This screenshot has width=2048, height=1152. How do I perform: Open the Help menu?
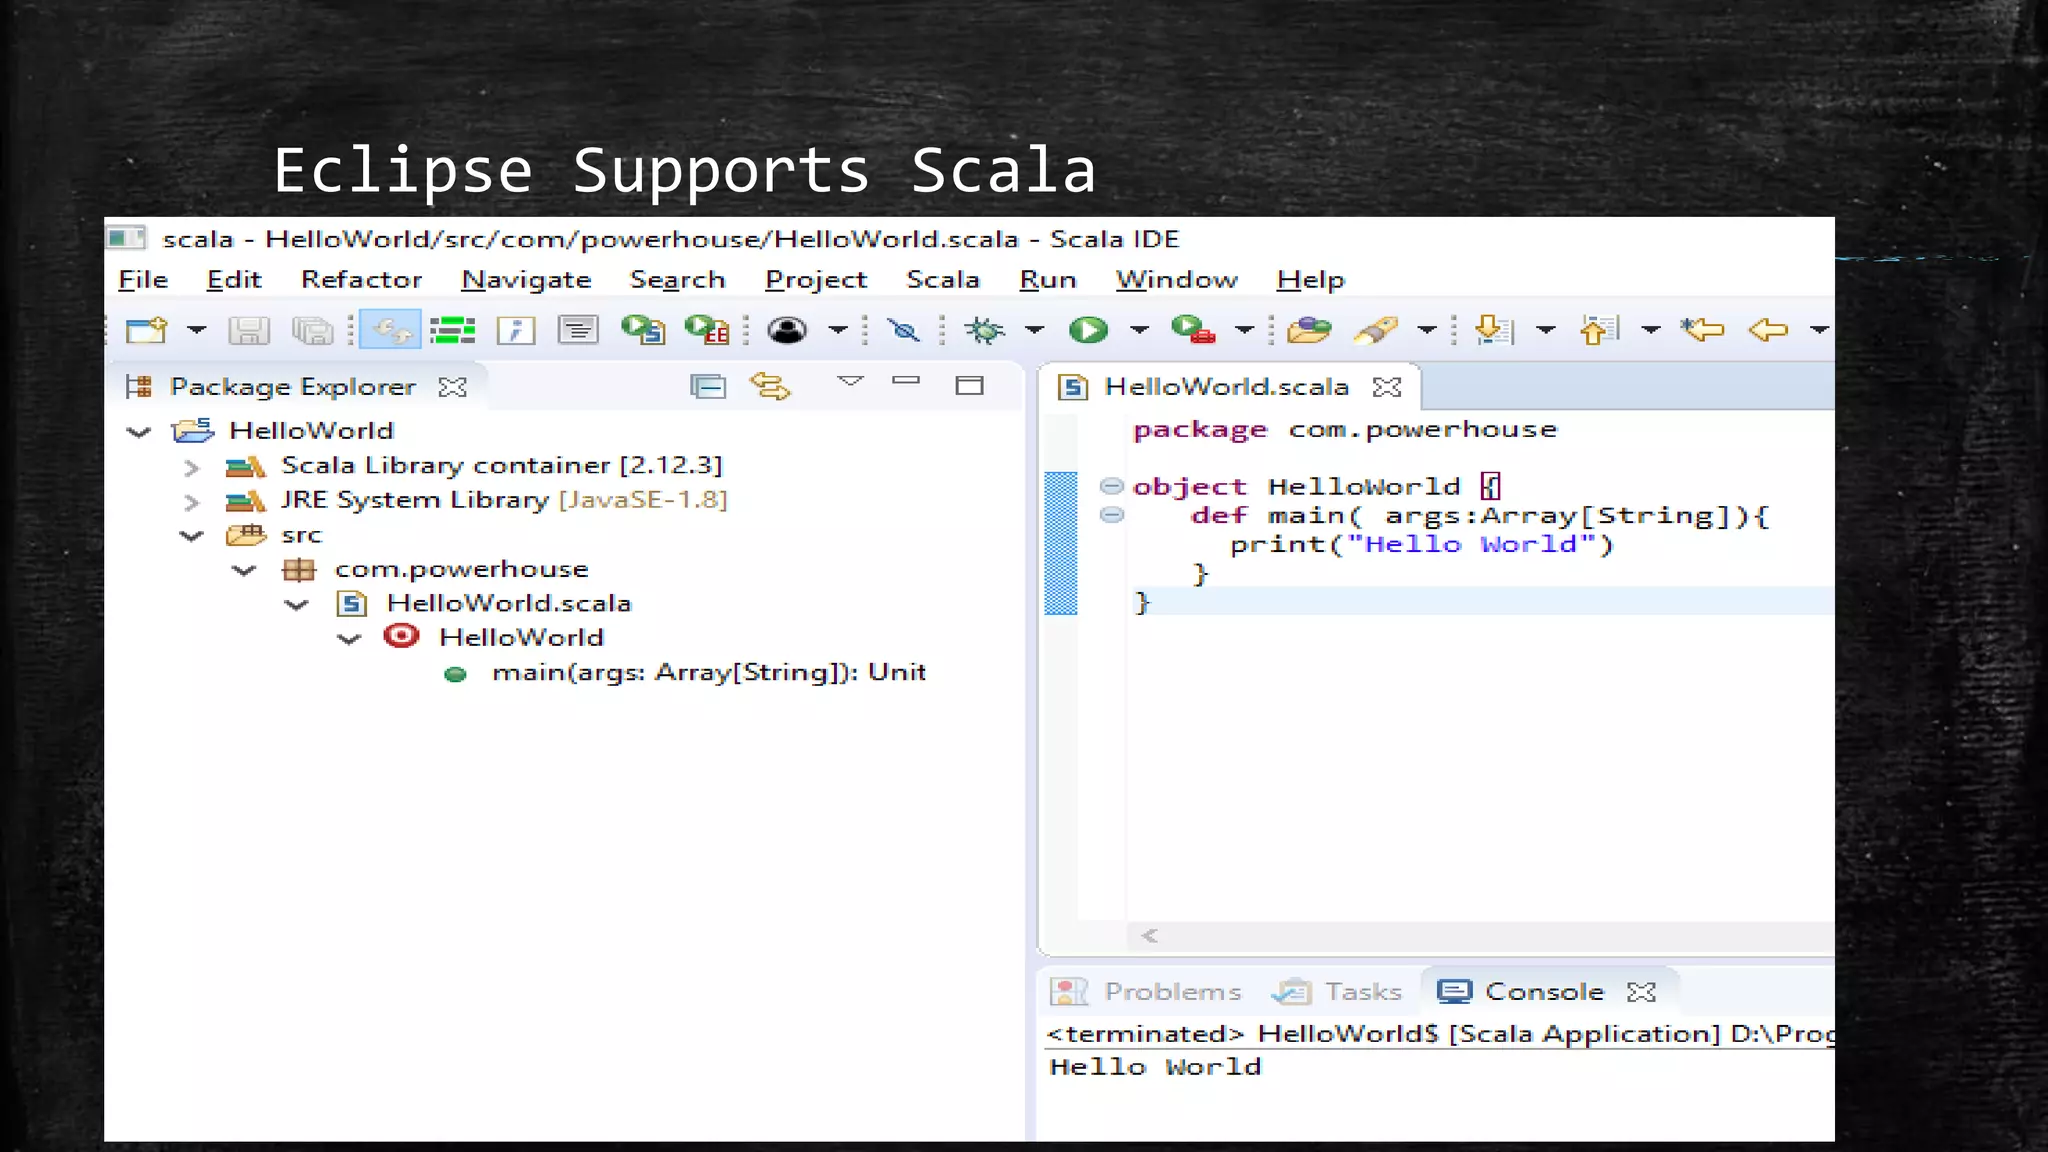(x=1310, y=280)
